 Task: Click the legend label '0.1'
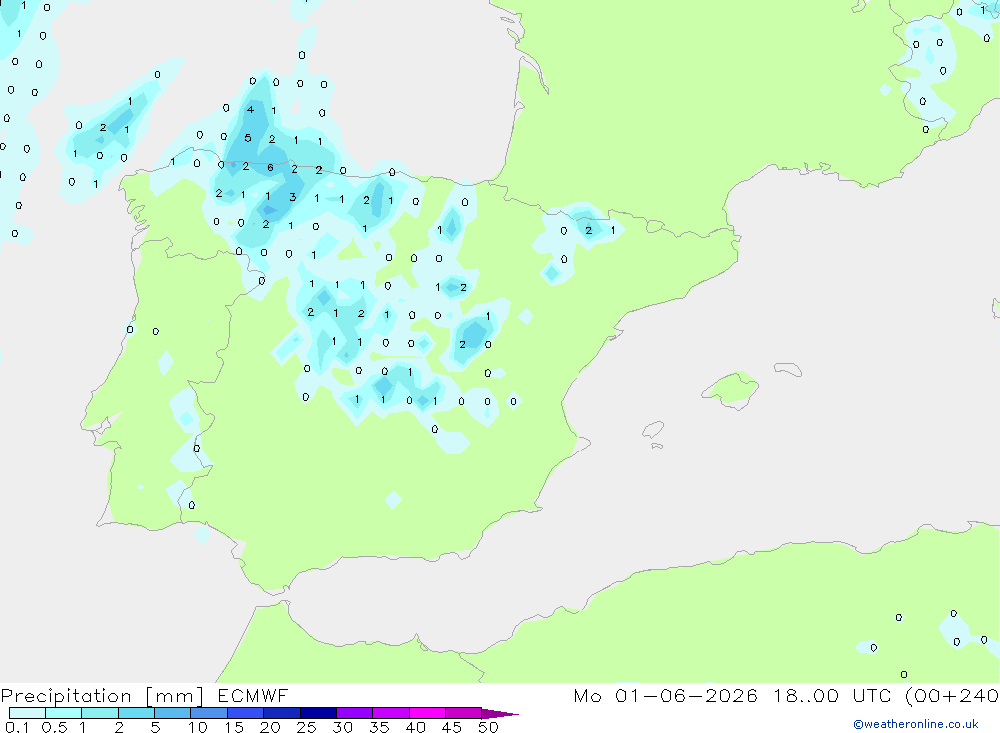(x=17, y=727)
